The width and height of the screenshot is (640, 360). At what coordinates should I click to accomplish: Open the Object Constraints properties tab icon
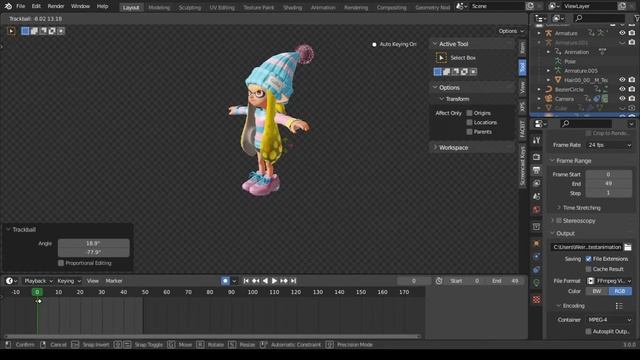tap(537, 269)
